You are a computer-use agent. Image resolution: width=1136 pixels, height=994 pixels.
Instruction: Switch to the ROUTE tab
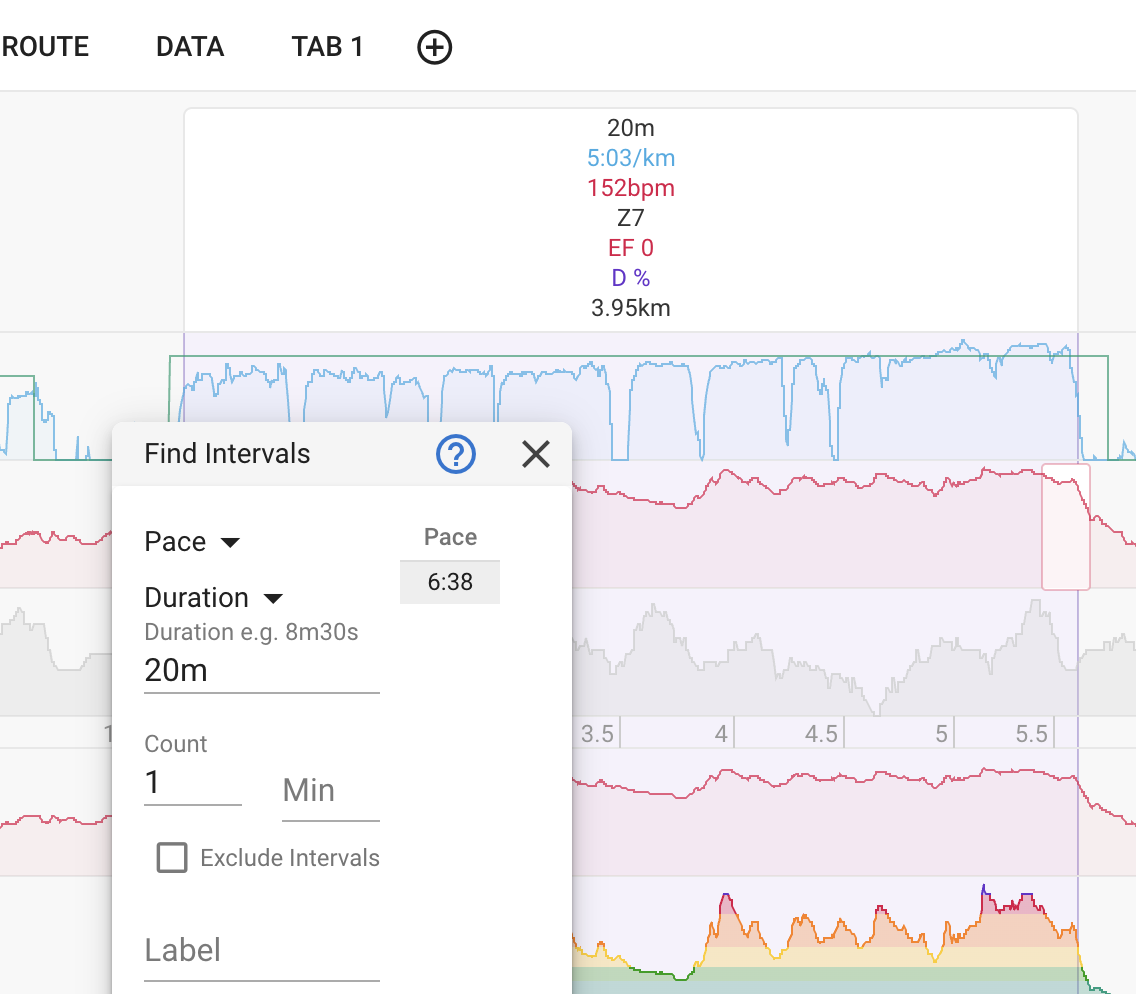click(x=46, y=47)
